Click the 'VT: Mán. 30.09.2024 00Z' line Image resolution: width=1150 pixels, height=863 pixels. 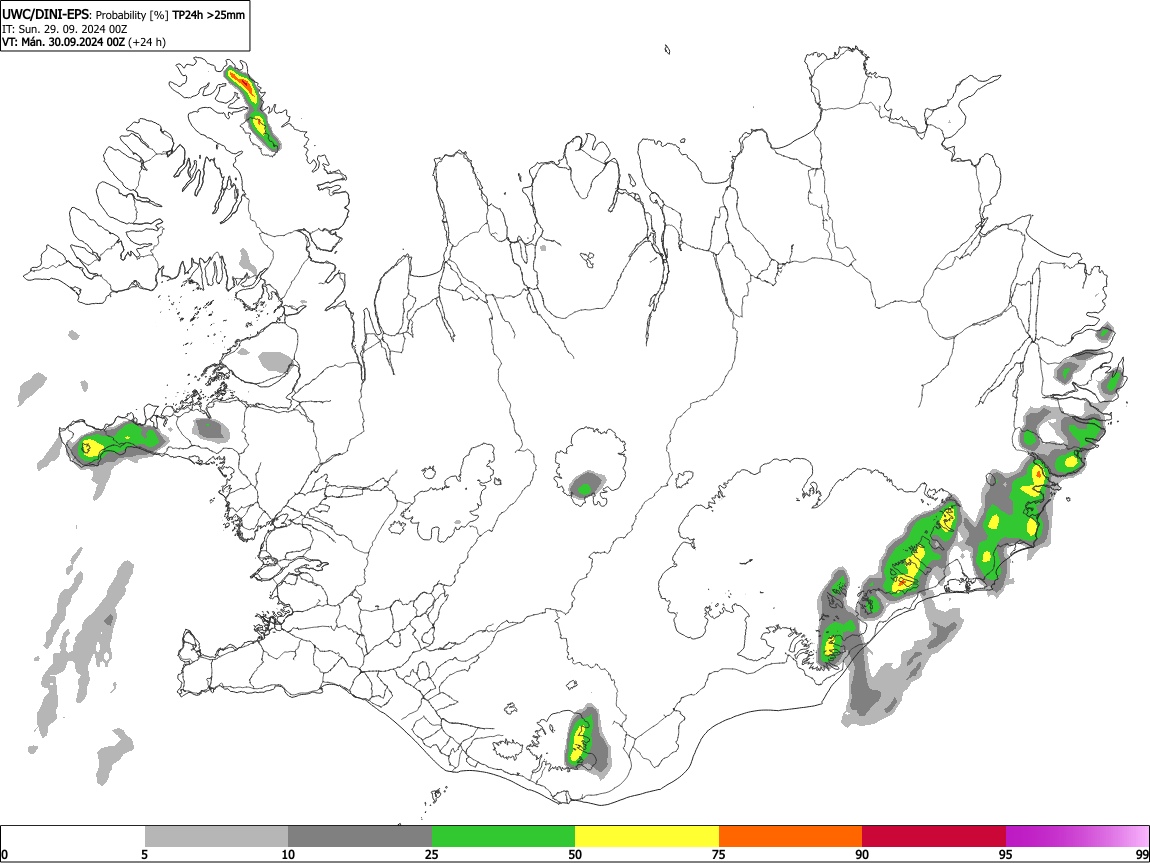tap(64, 42)
